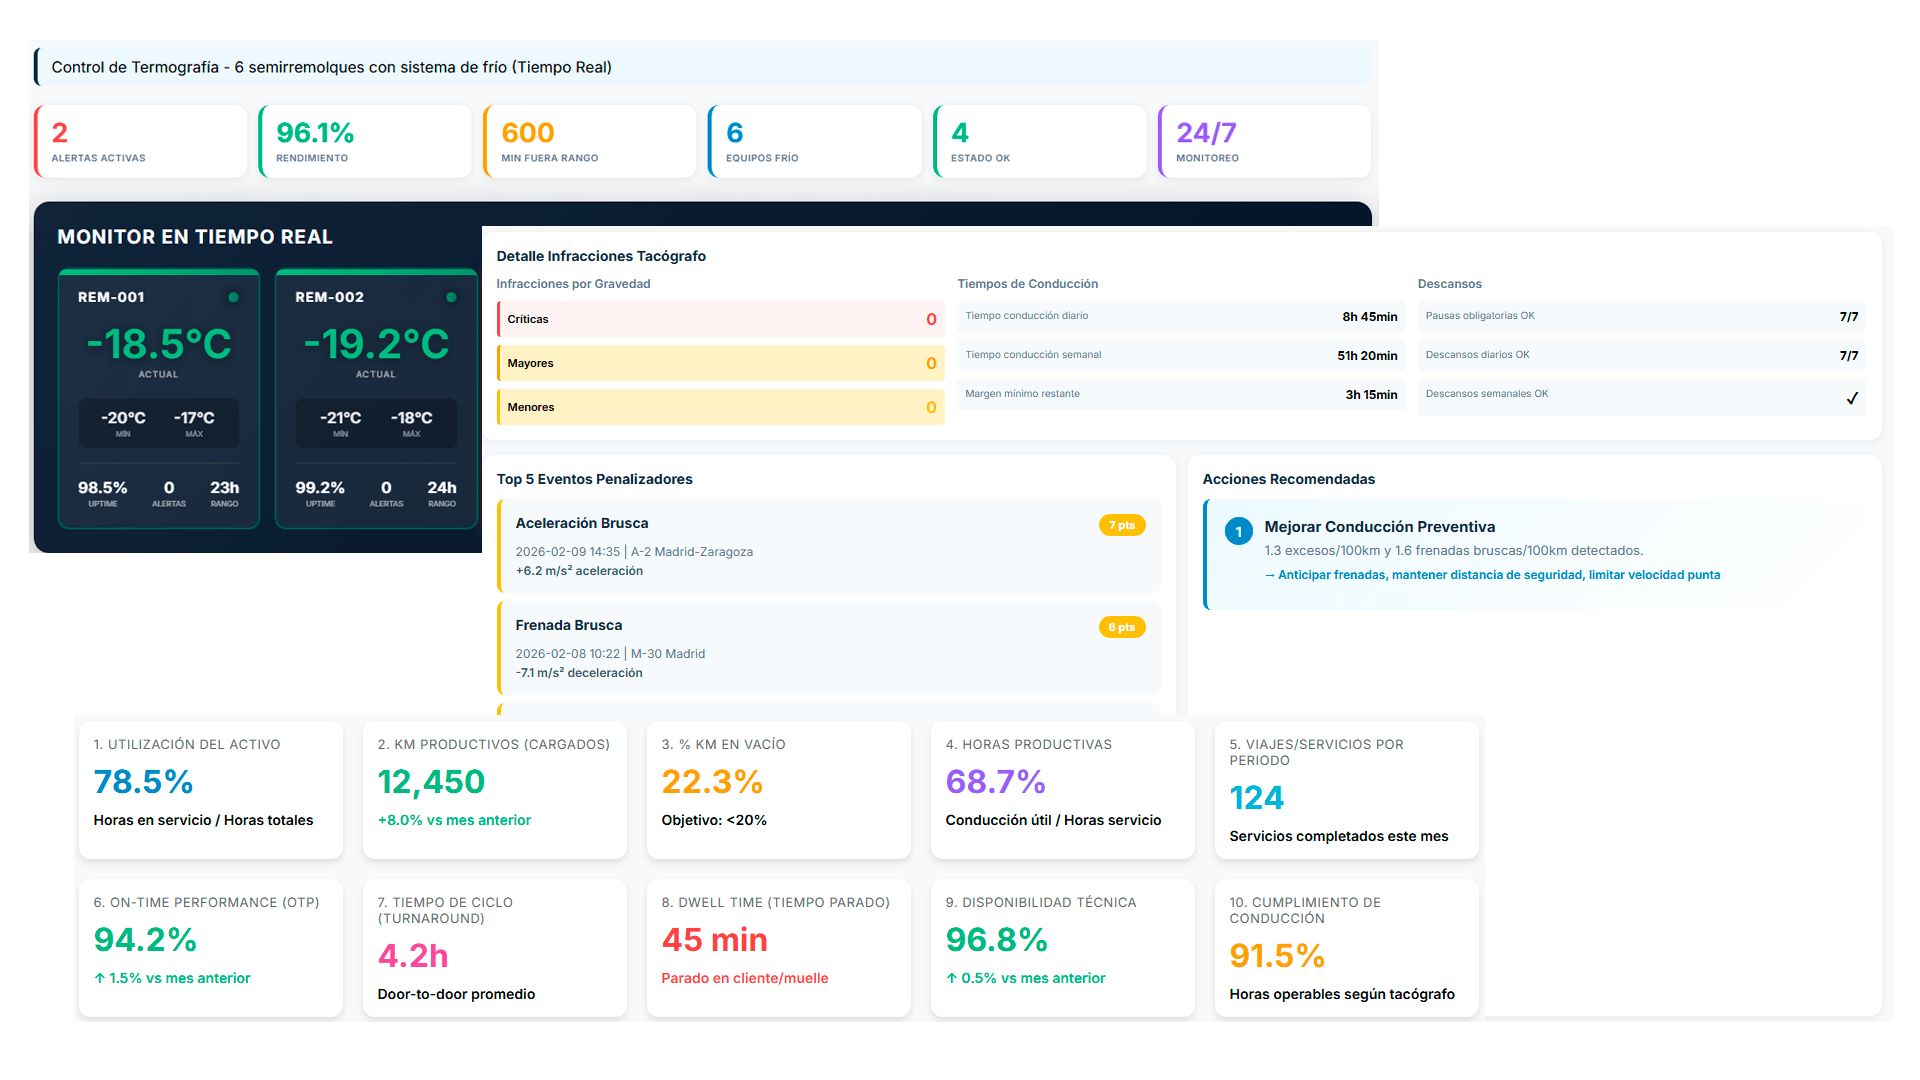Open the Mejorar Conducción Preventiva action
Viewport: 1920px width, 1080px height.
pos(1379,527)
